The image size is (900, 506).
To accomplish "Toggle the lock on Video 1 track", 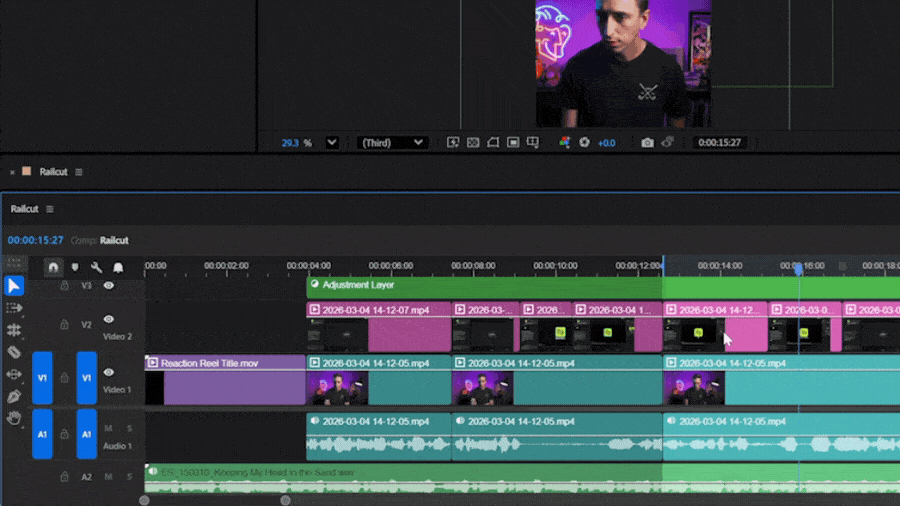I will [x=64, y=377].
